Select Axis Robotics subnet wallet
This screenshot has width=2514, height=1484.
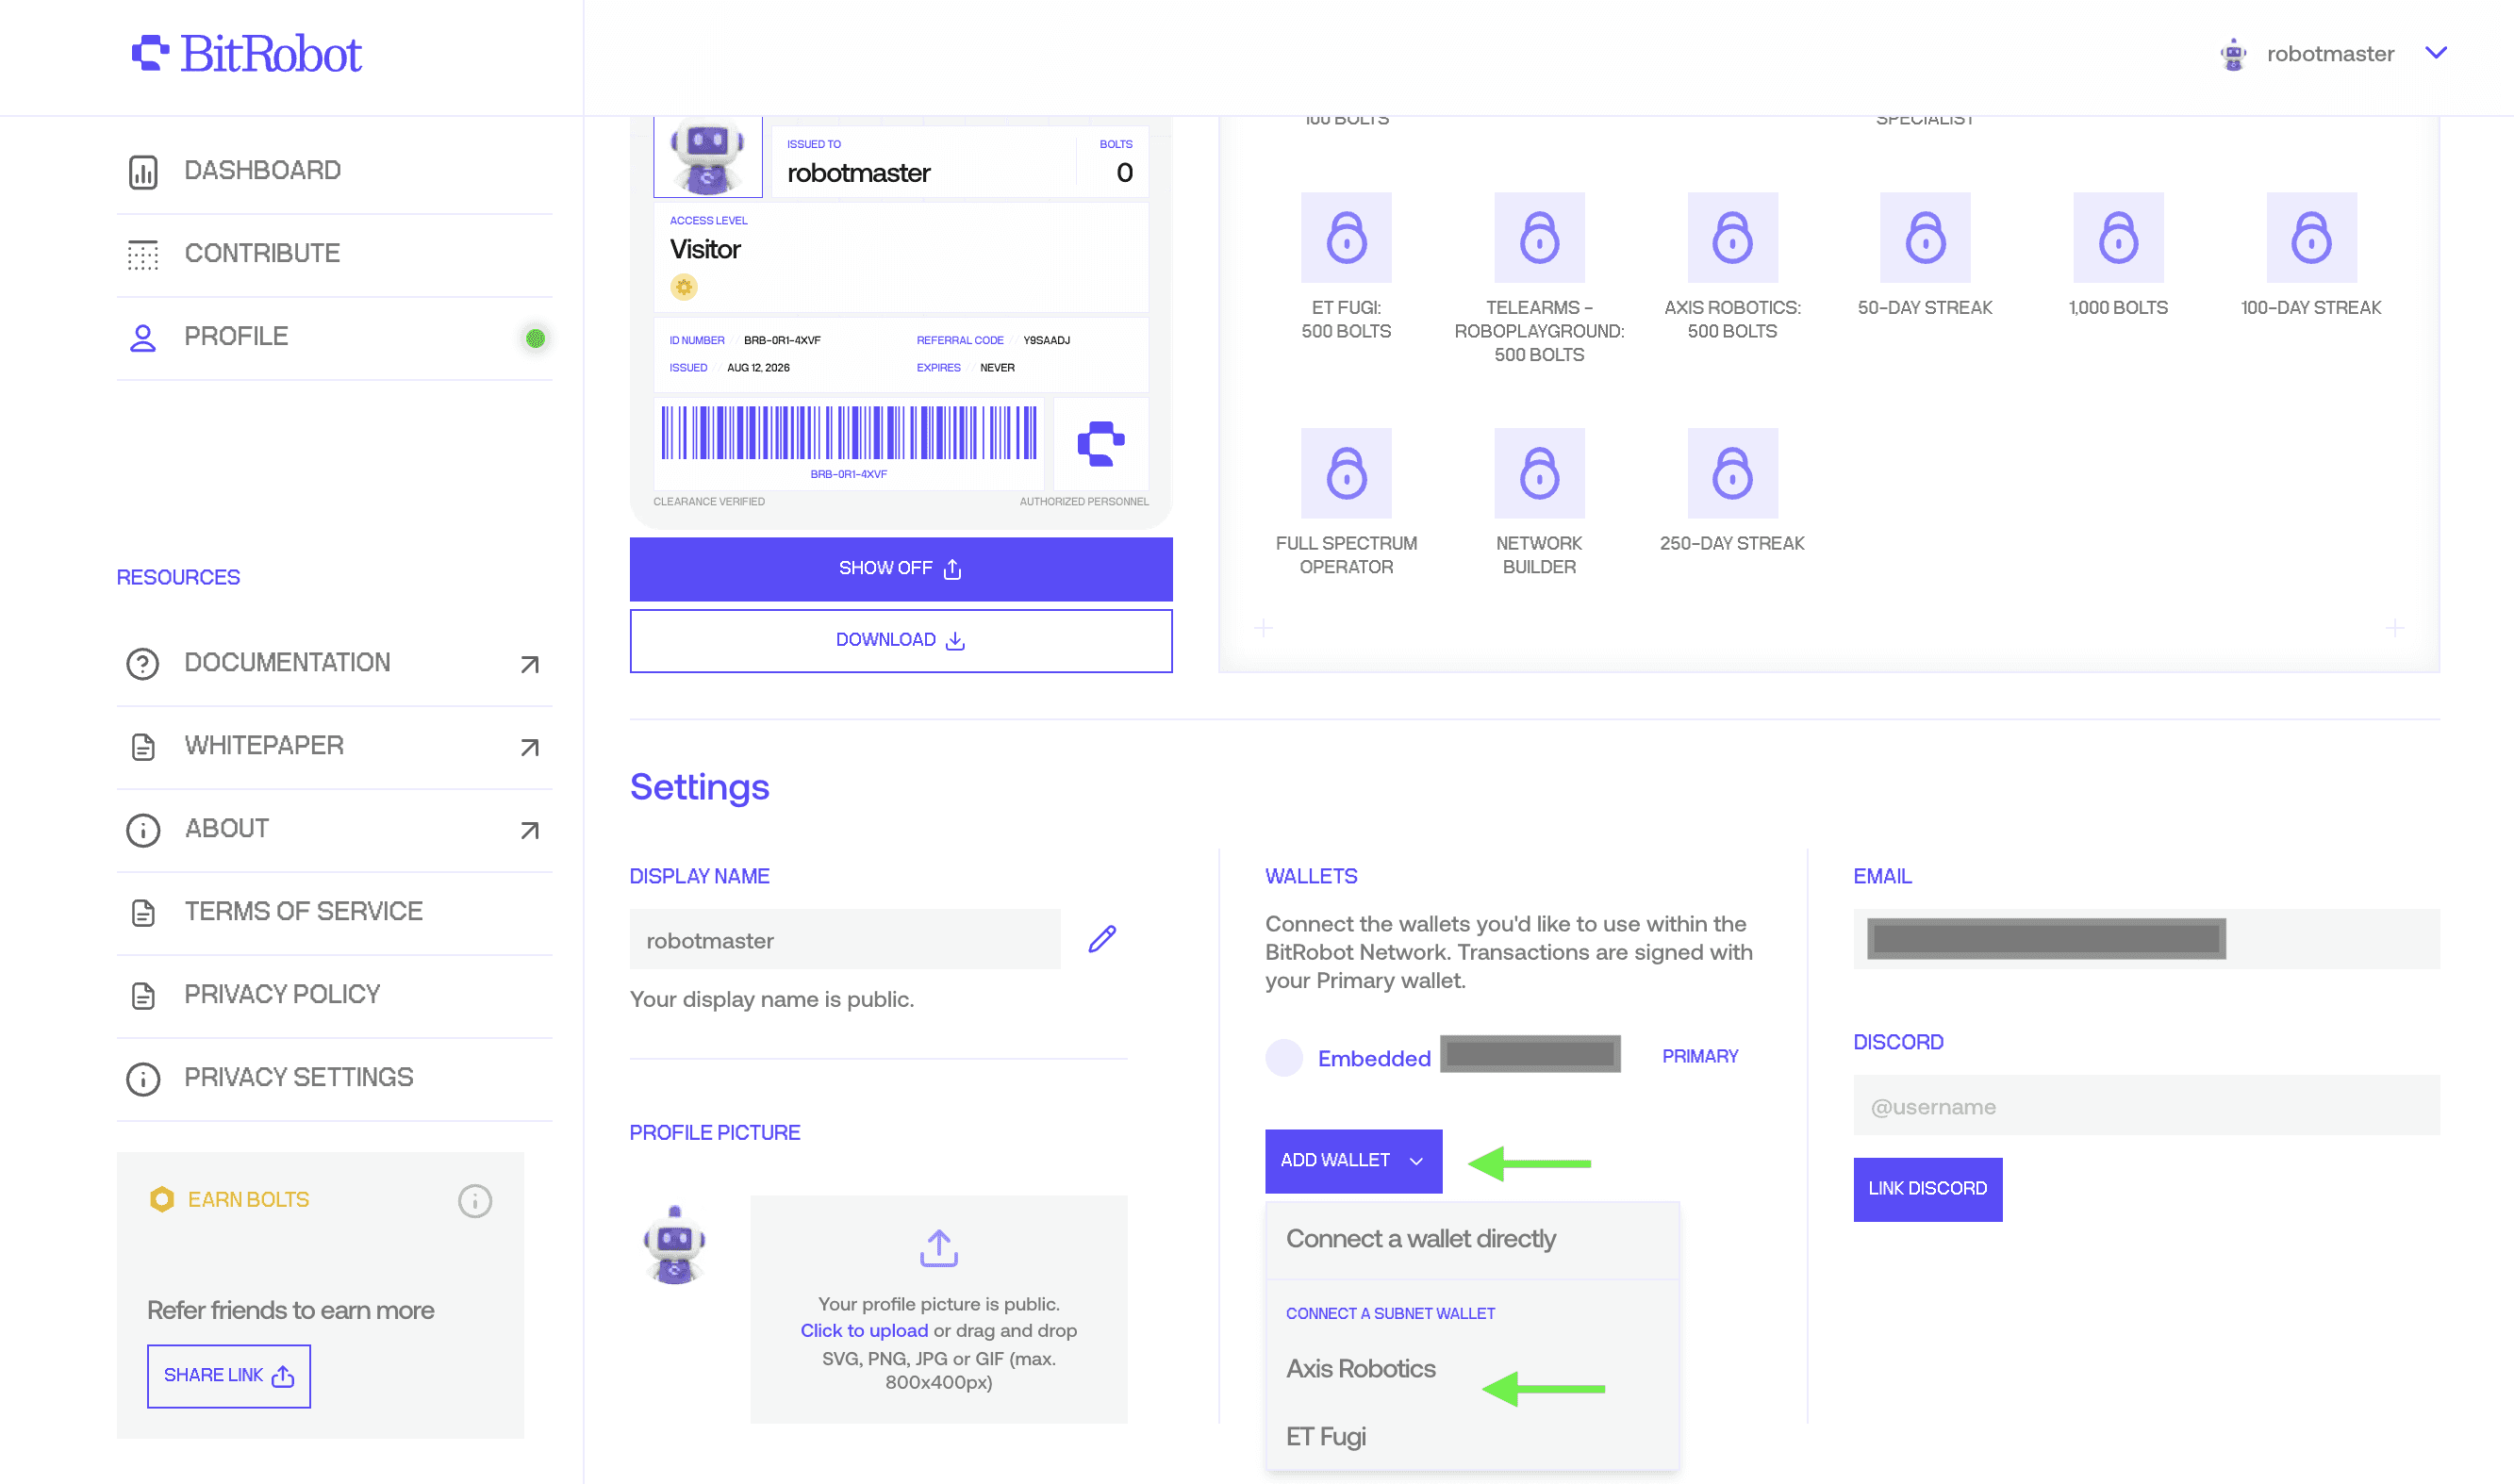coord(1472,1369)
